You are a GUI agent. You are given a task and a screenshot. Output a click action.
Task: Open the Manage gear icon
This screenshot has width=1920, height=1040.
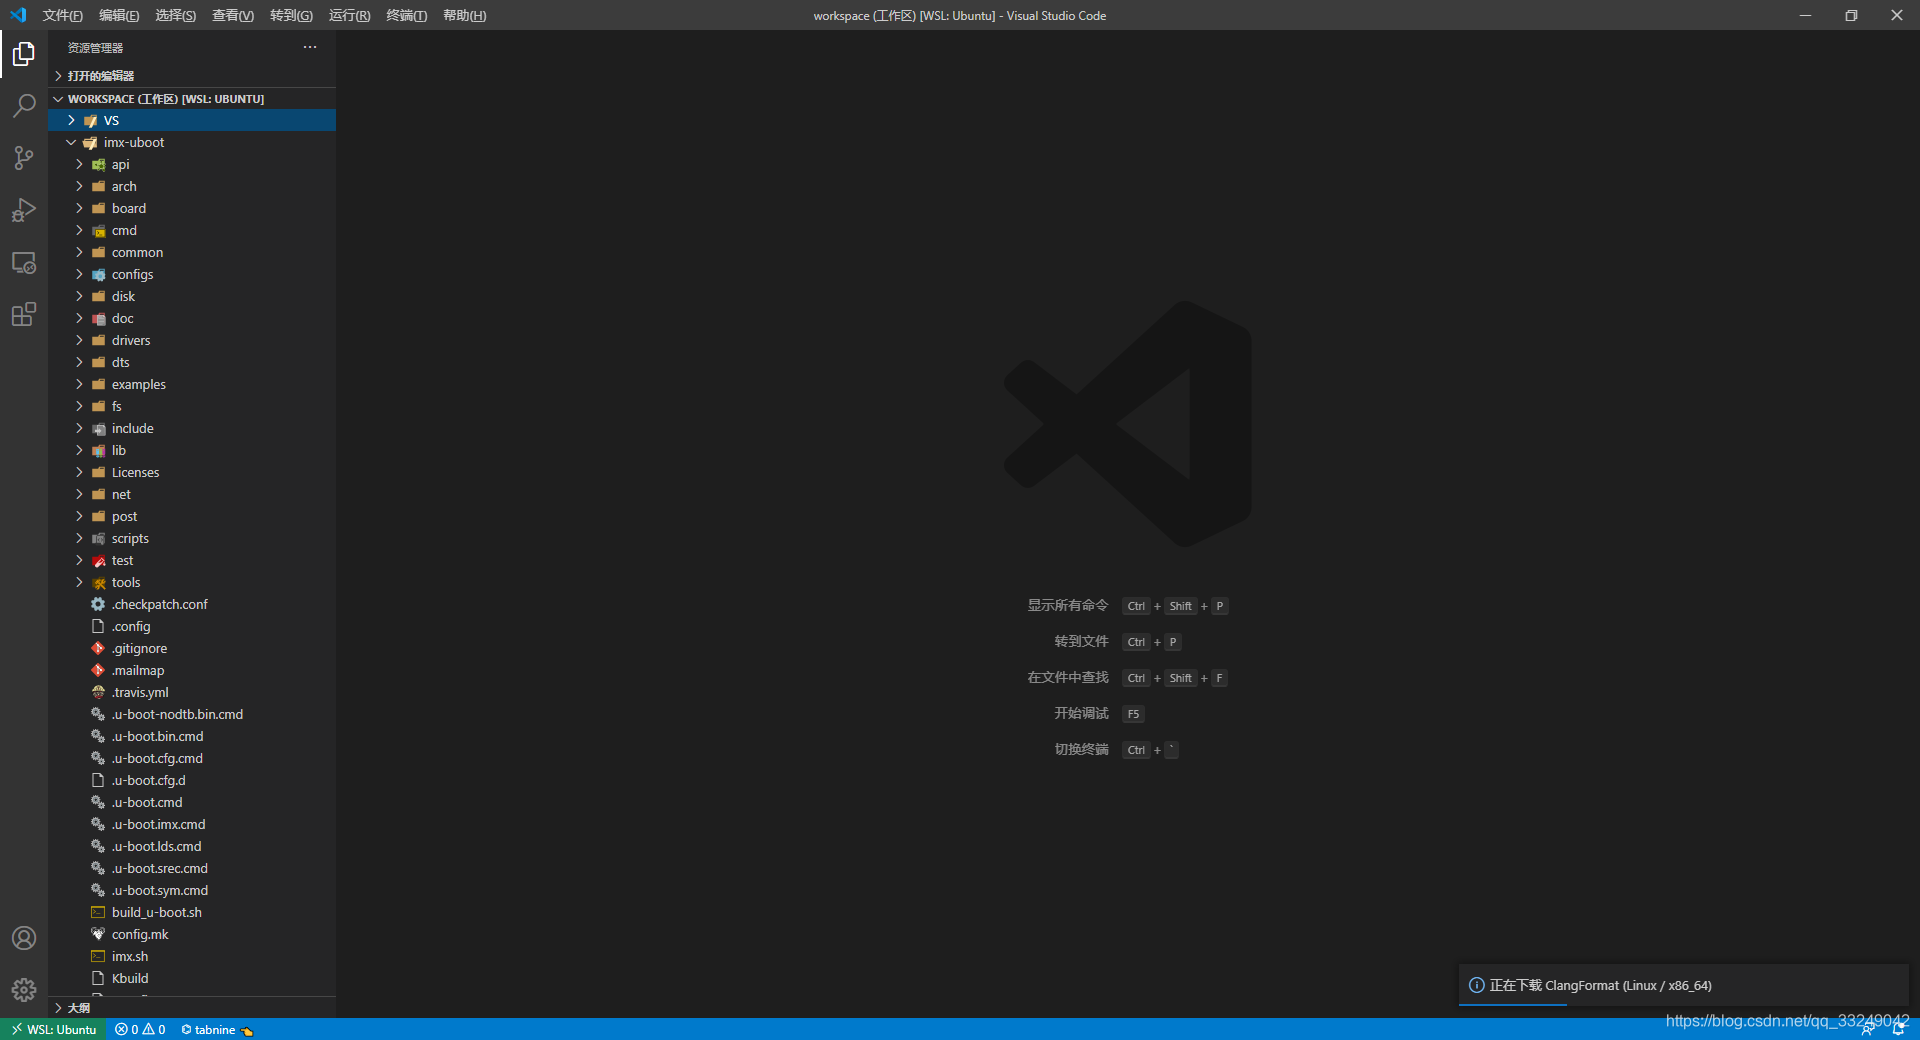(24, 990)
